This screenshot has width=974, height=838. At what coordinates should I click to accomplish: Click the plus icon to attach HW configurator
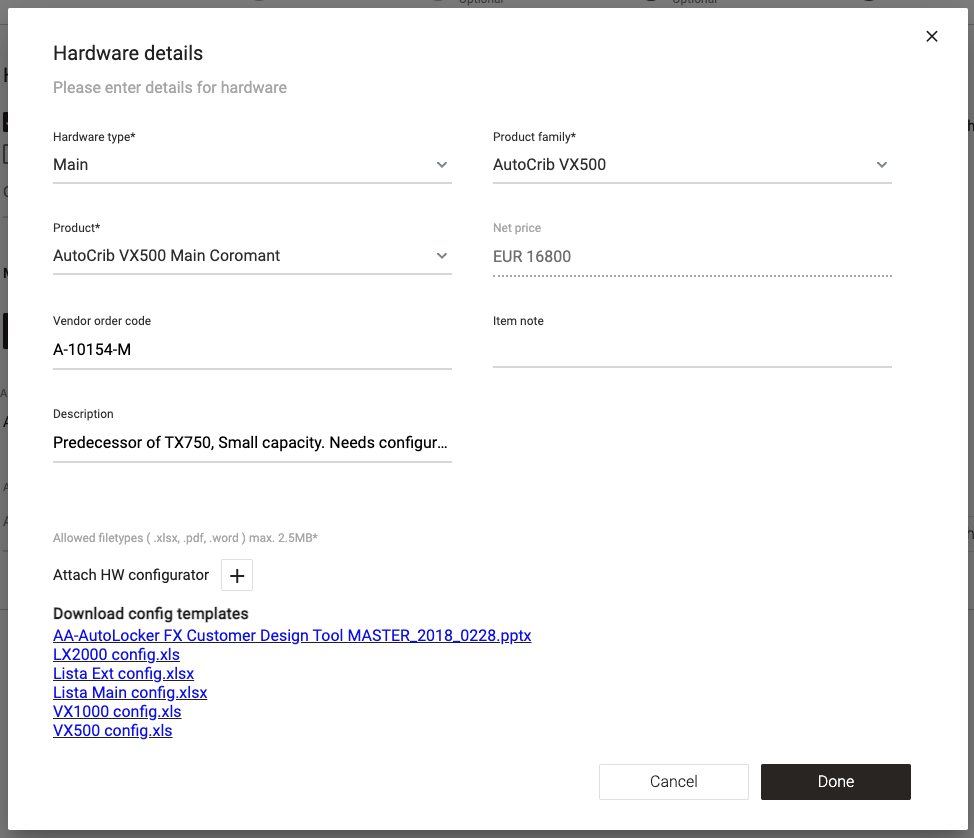coord(237,576)
